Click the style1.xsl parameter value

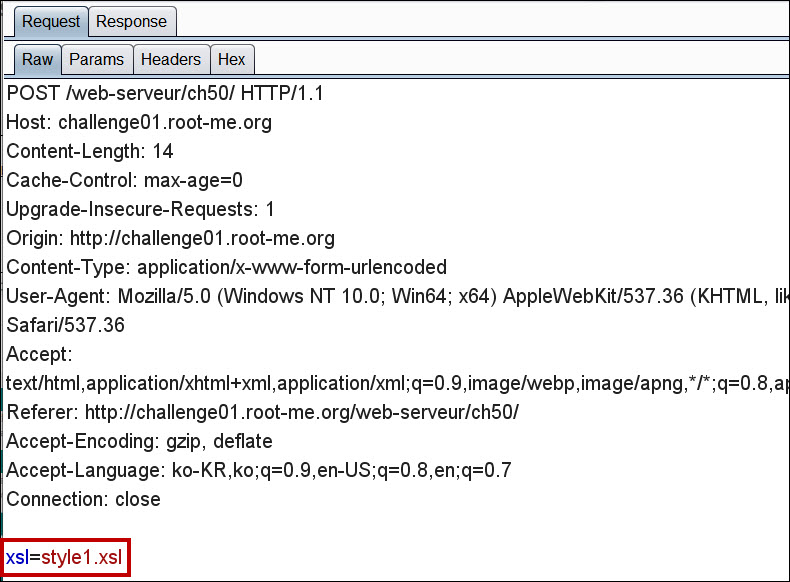point(82,558)
